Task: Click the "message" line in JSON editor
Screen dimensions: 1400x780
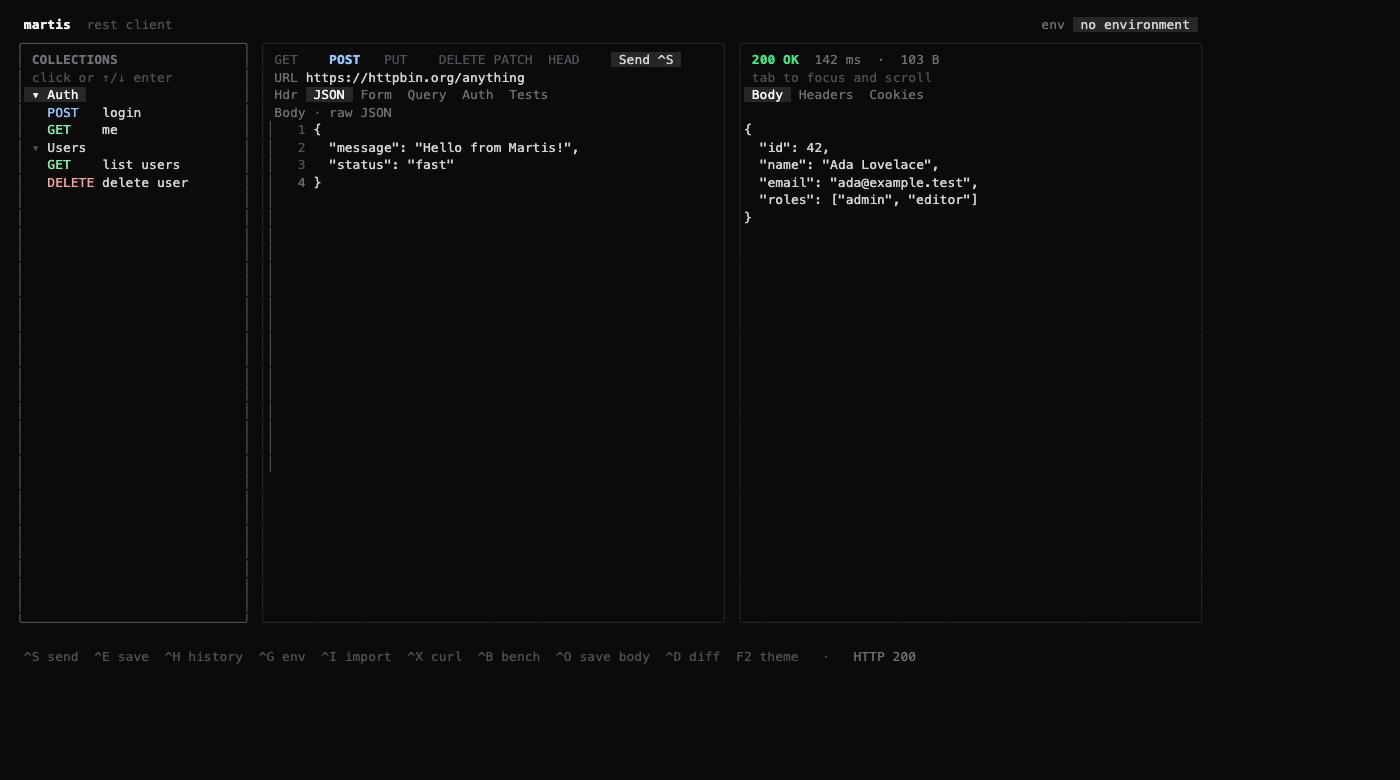Action: pos(454,148)
